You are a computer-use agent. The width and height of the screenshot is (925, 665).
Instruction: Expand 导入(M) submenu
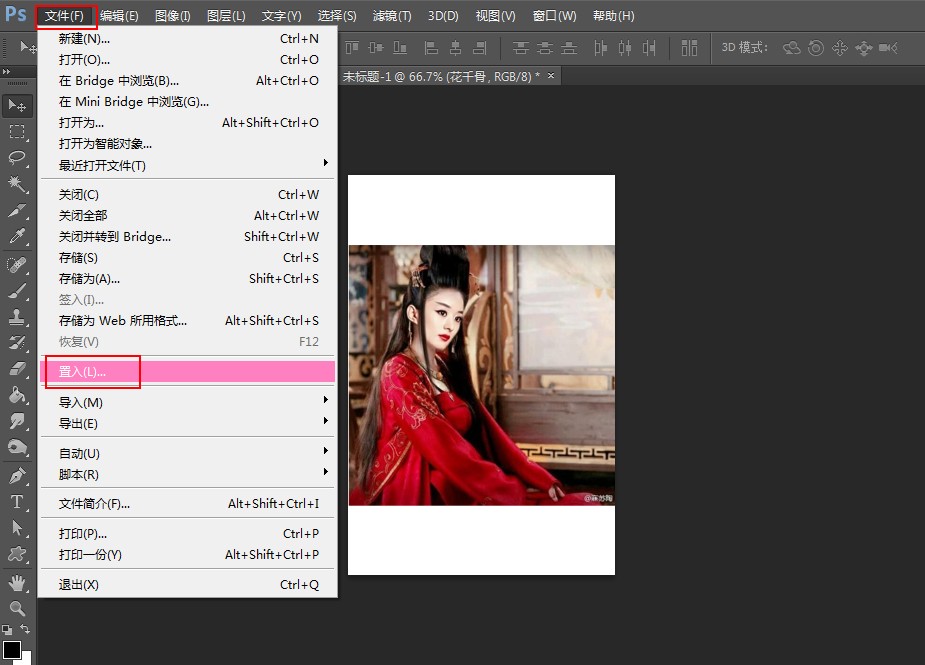pyautogui.click(x=188, y=402)
